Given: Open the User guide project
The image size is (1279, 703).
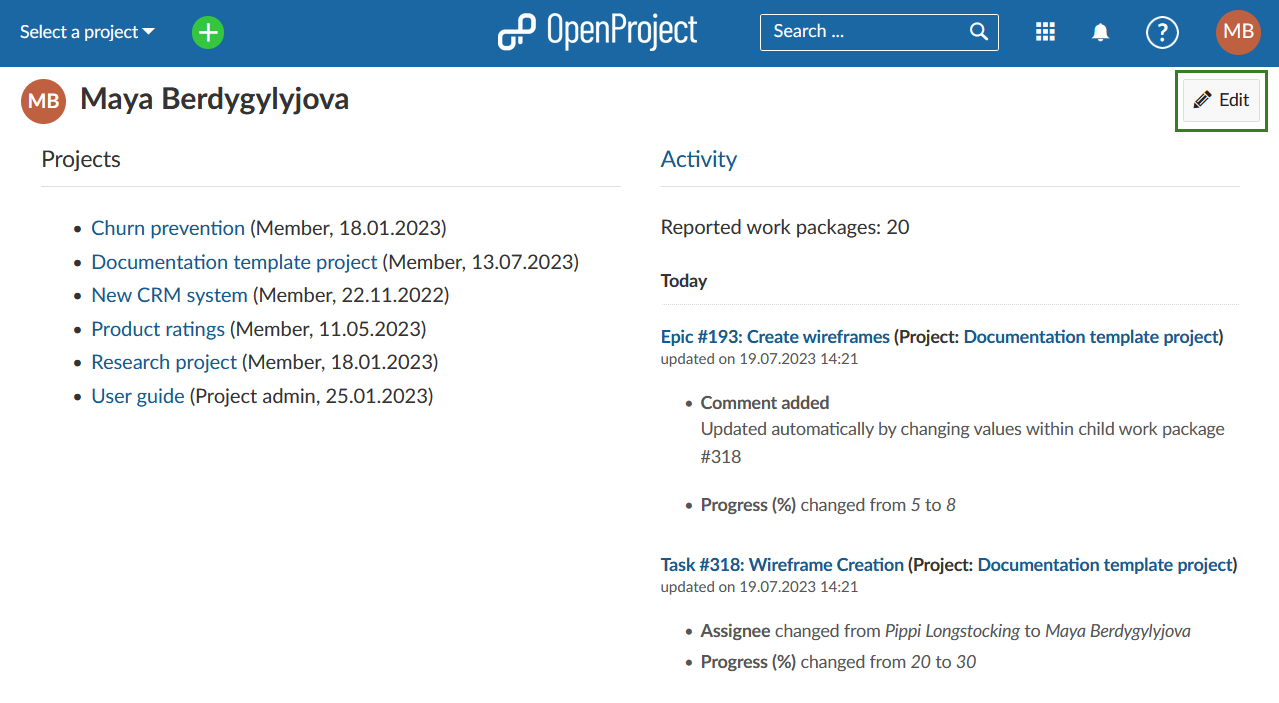Looking at the screenshot, I should click(x=138, y=396).
